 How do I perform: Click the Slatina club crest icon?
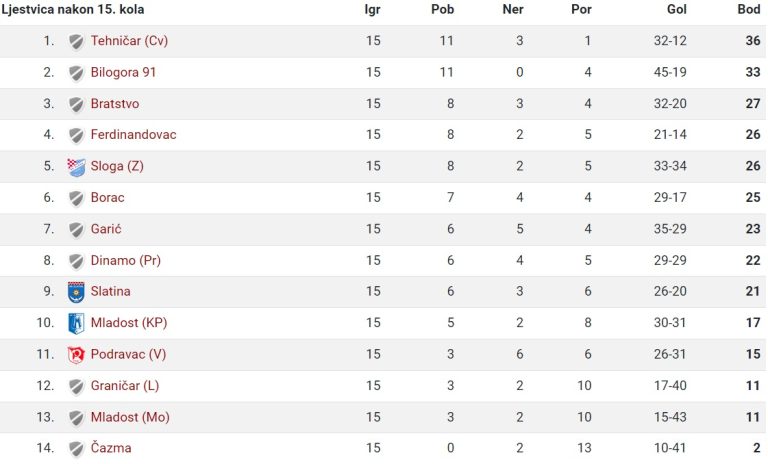pyautogui.click(x=76, y=292)
